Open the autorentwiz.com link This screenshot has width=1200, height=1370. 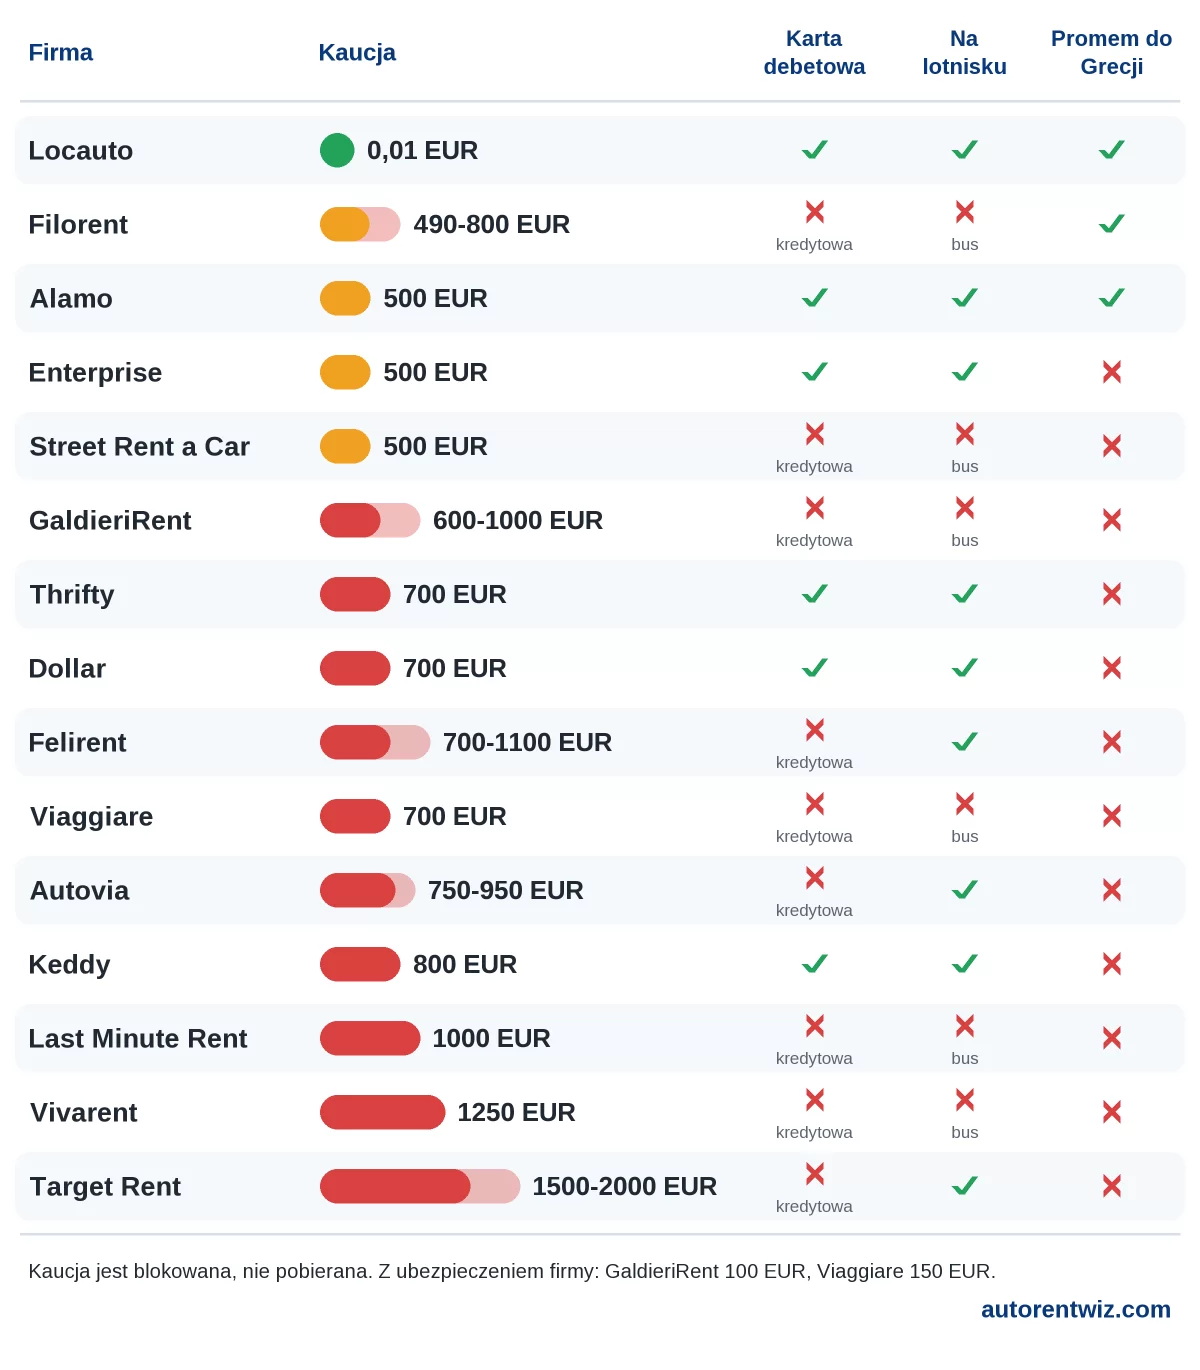(1075, 1309)
